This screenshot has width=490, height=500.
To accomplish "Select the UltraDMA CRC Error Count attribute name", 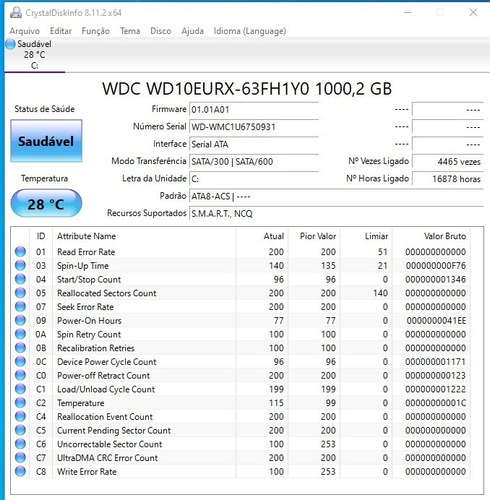I will pos(107,458).
